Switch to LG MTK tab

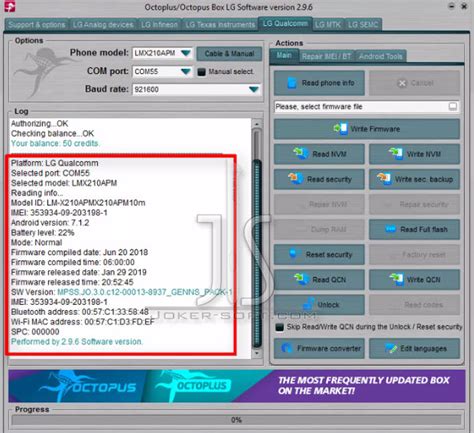point(328,25)
